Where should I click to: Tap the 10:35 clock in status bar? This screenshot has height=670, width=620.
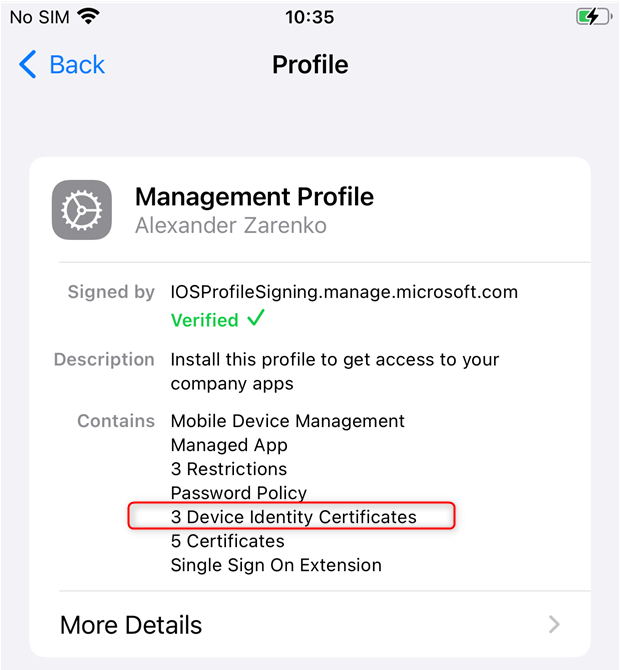(310, 17)
